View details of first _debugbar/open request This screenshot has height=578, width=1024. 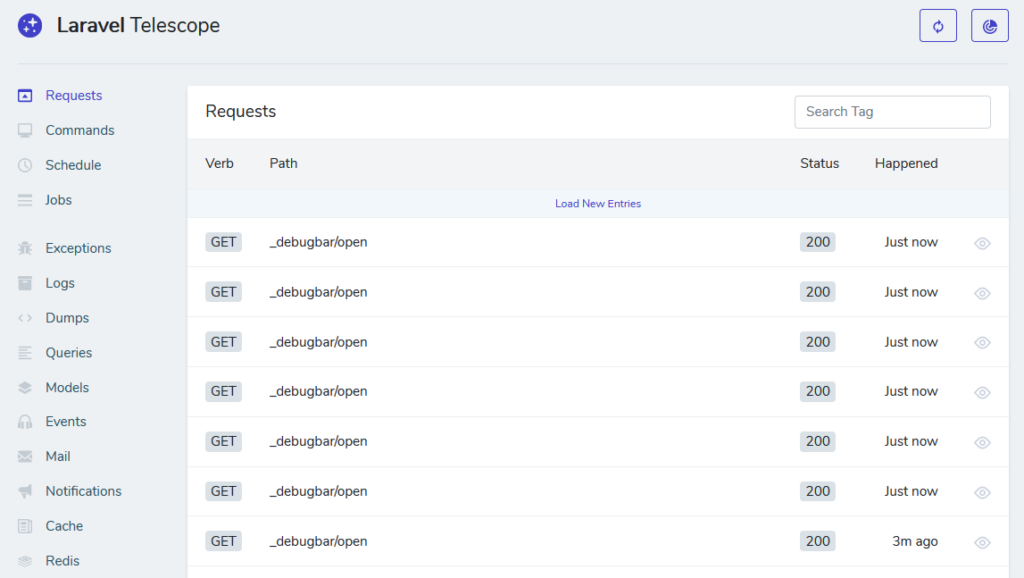tap(982, 243)
